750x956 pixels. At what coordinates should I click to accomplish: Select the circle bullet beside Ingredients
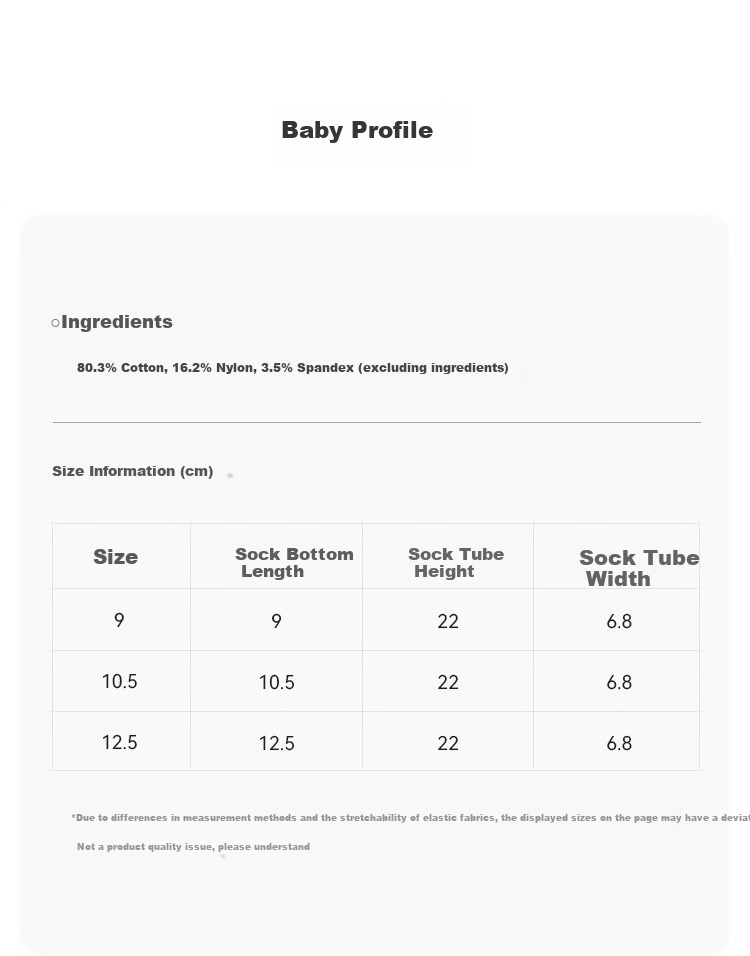point(55,323)
